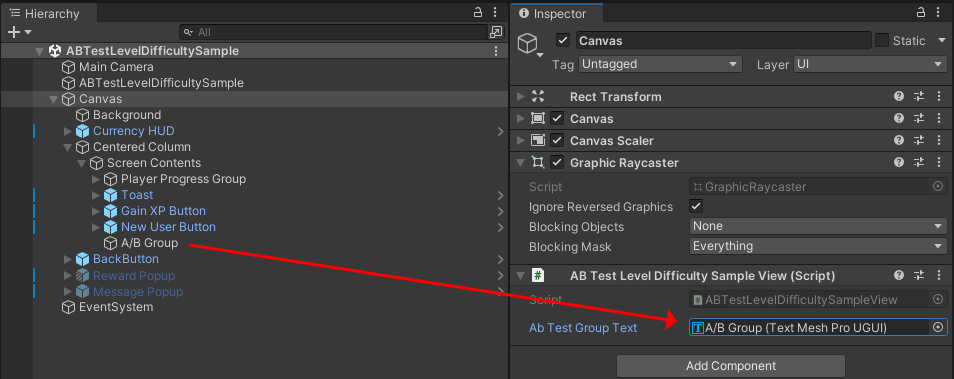
Task: Open Toast prefab via right arrow
Action: pos(500,195)
